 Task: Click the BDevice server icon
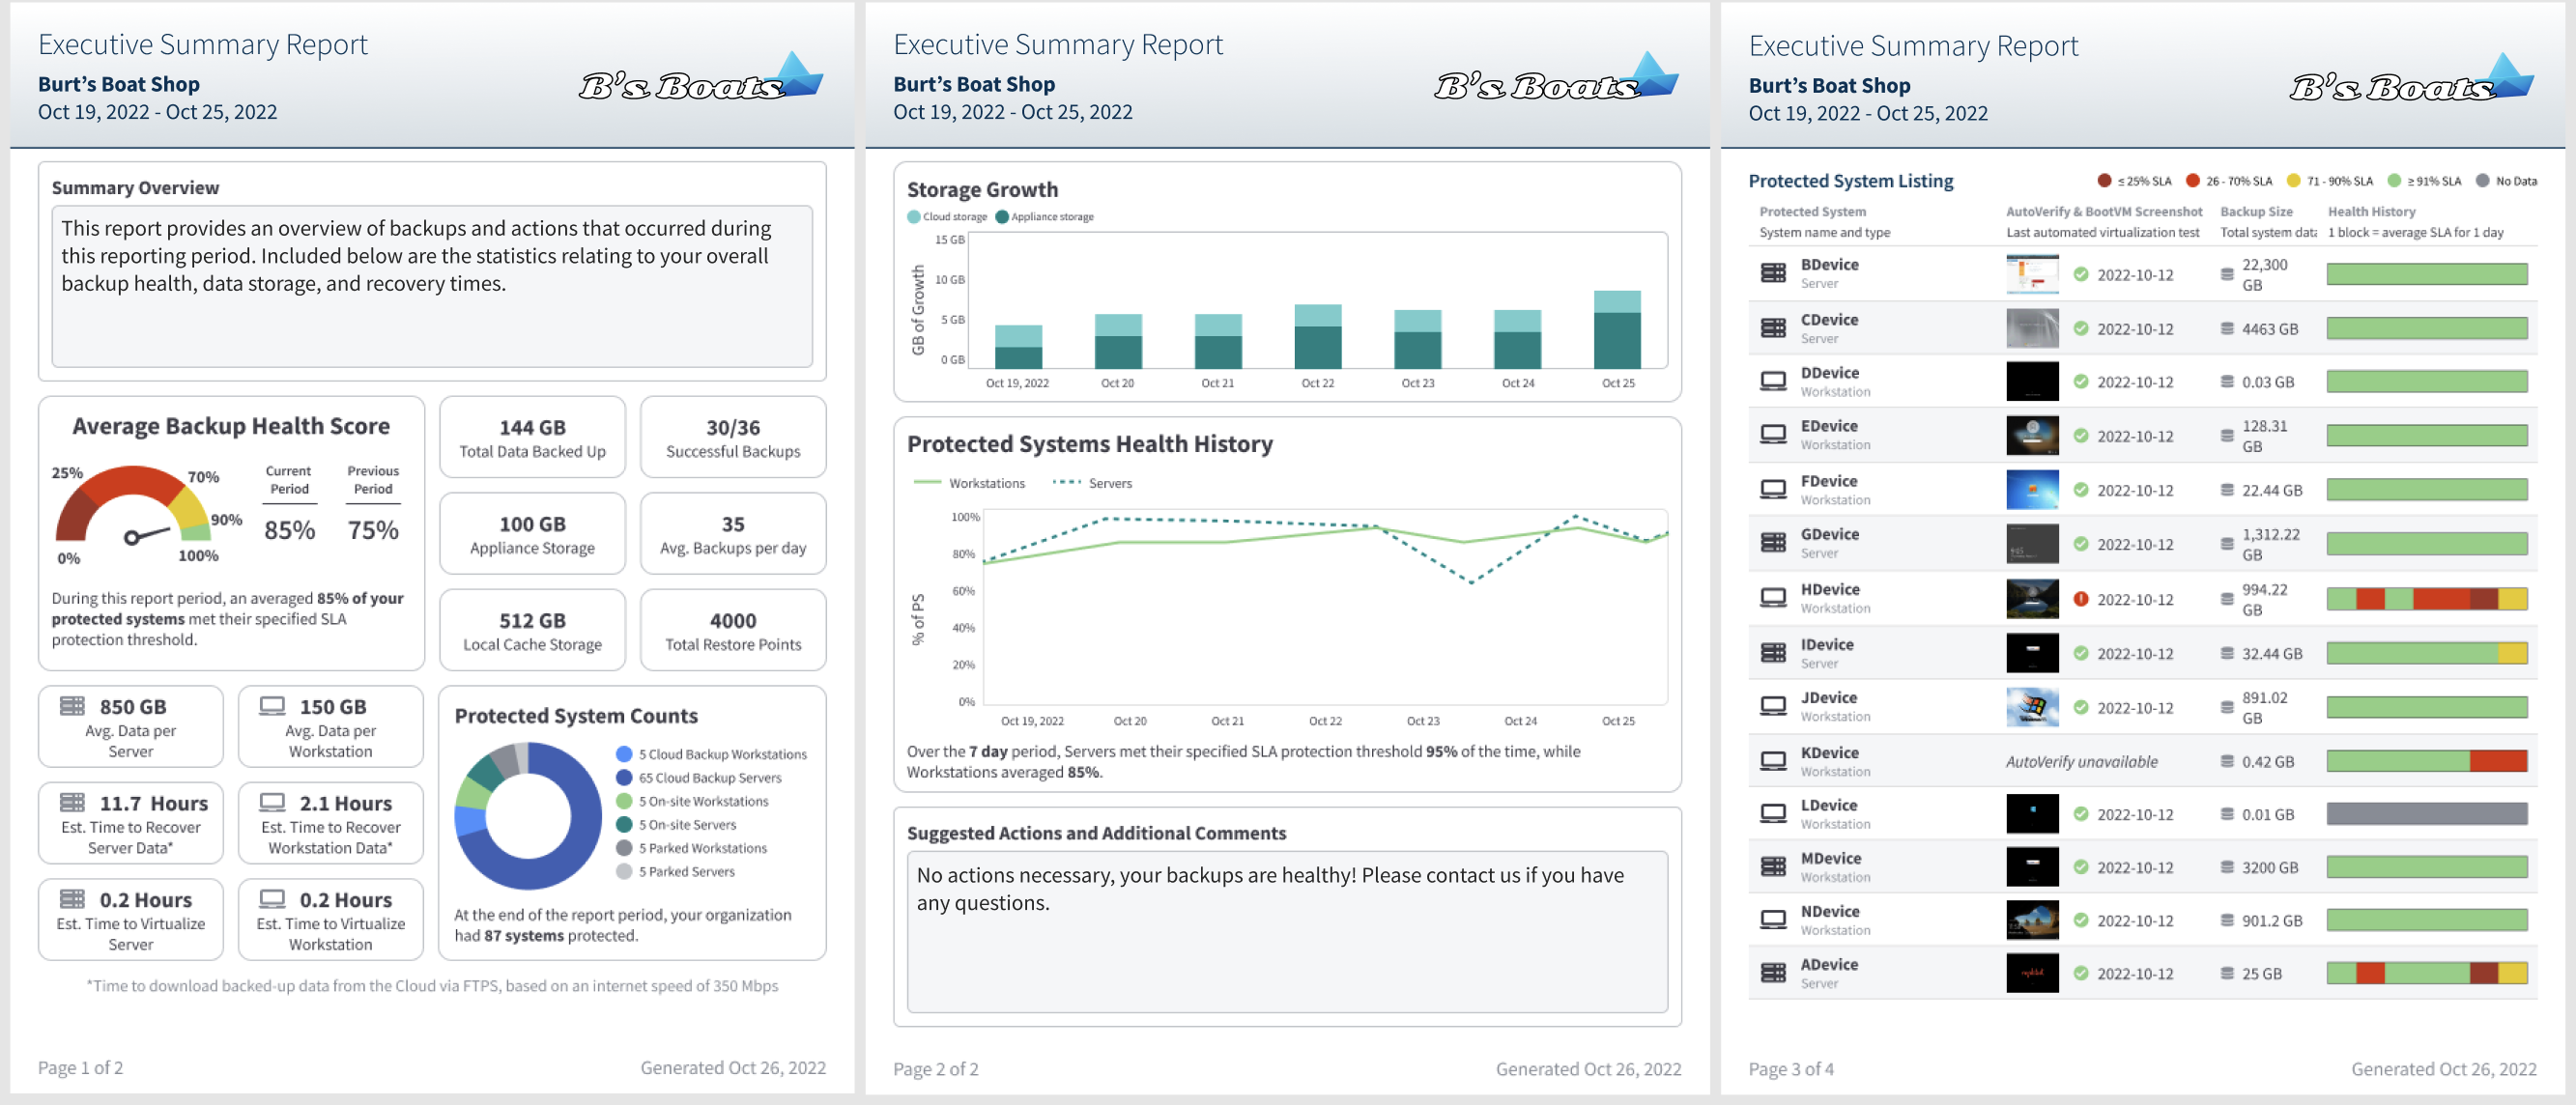point(1772,273)
